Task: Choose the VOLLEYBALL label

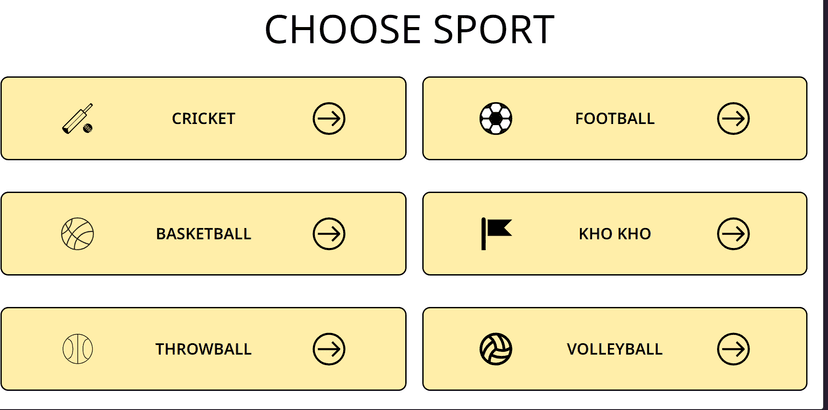Action: (x=615, y=349)
